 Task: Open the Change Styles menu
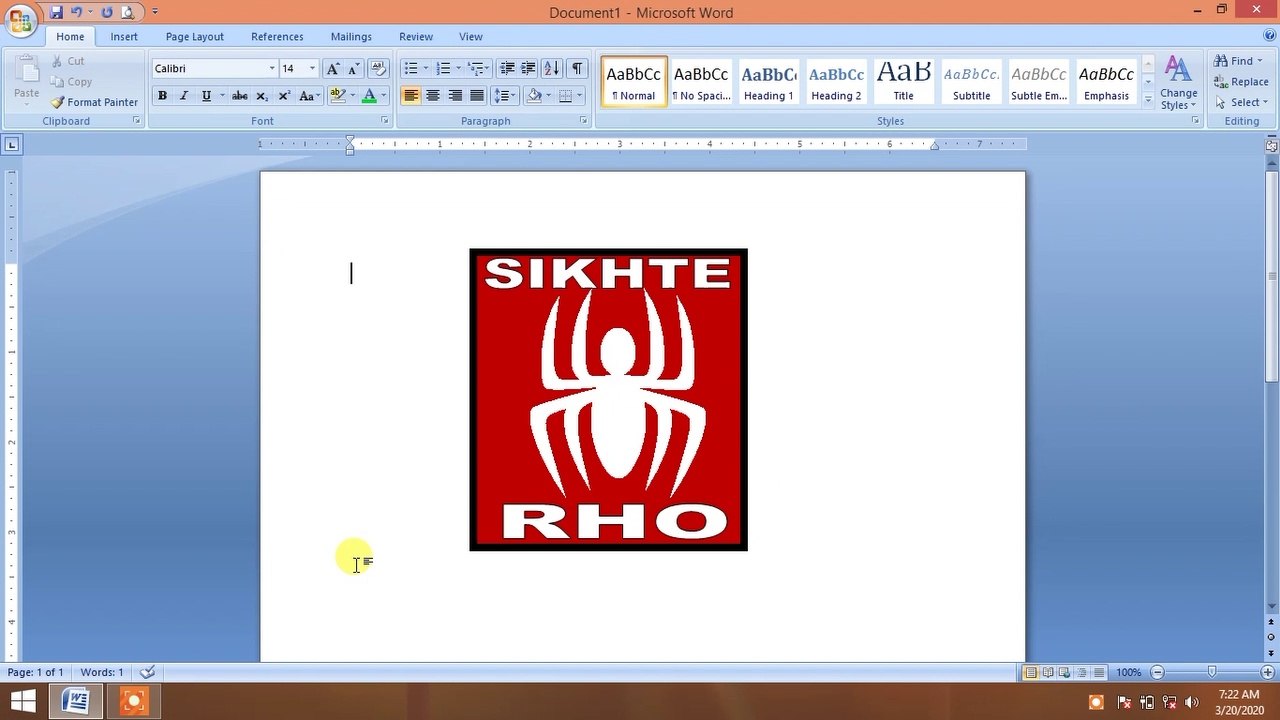(1179, 84)
